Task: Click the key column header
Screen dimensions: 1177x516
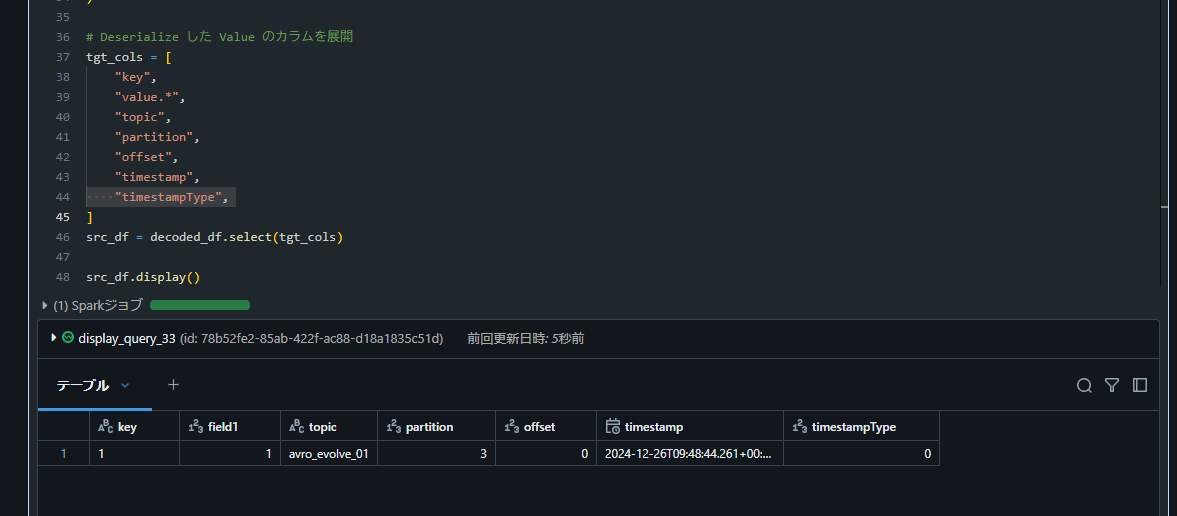Action: point(134,427)
